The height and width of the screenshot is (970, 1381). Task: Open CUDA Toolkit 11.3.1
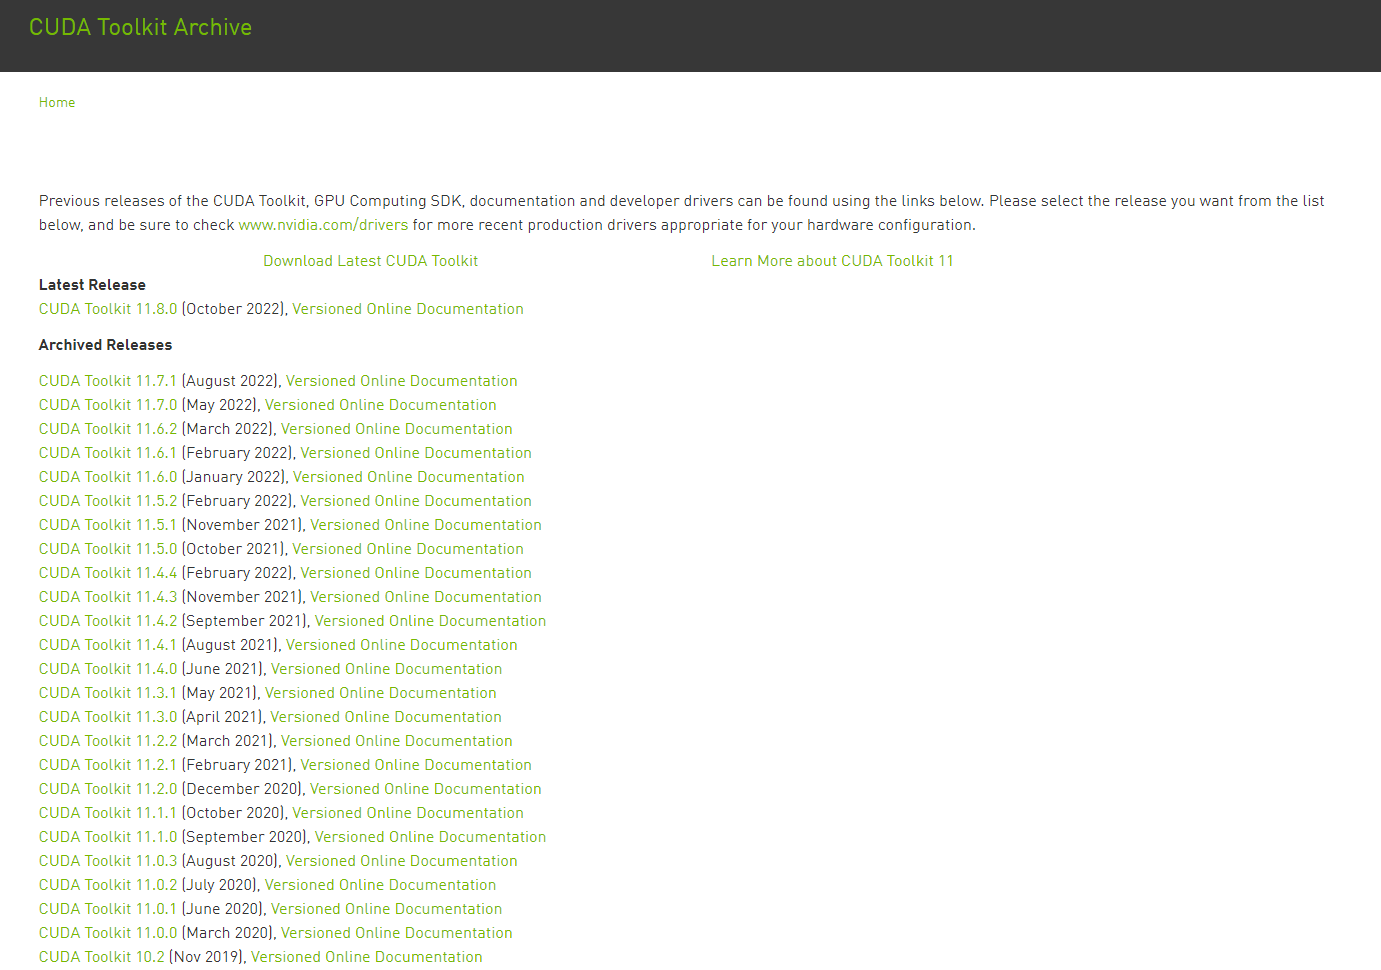[x=108, y=693]
